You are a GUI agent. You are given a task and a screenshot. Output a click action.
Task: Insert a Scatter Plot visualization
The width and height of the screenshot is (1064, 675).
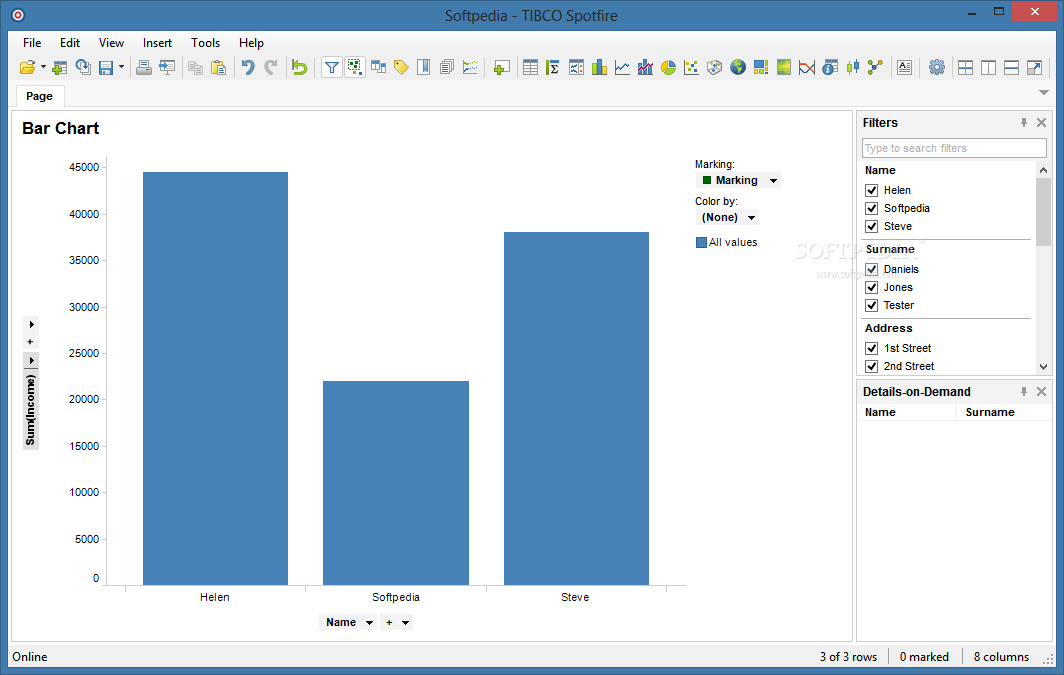691,67
